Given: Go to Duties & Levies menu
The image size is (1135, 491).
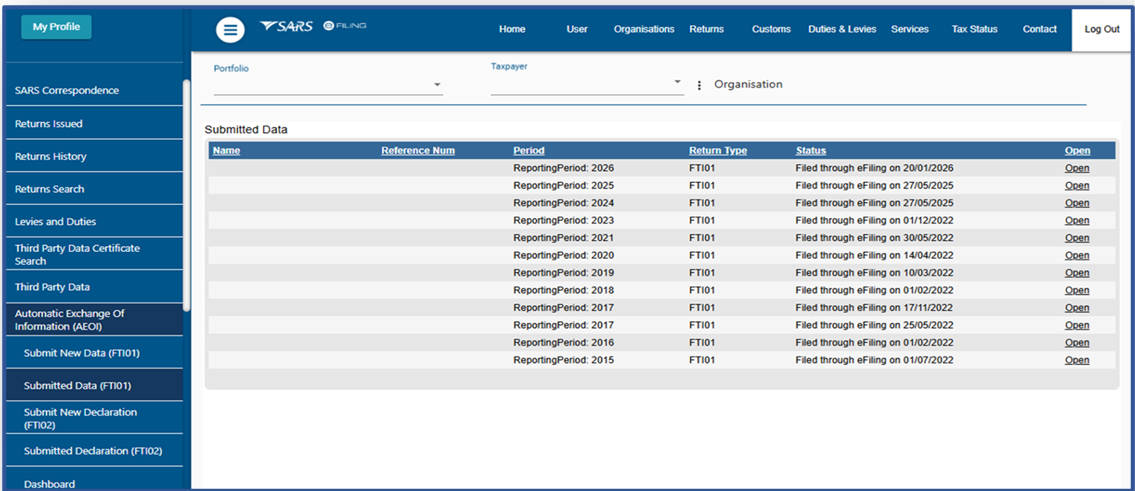Looking at the screenshot, I should tap(841, 29).
